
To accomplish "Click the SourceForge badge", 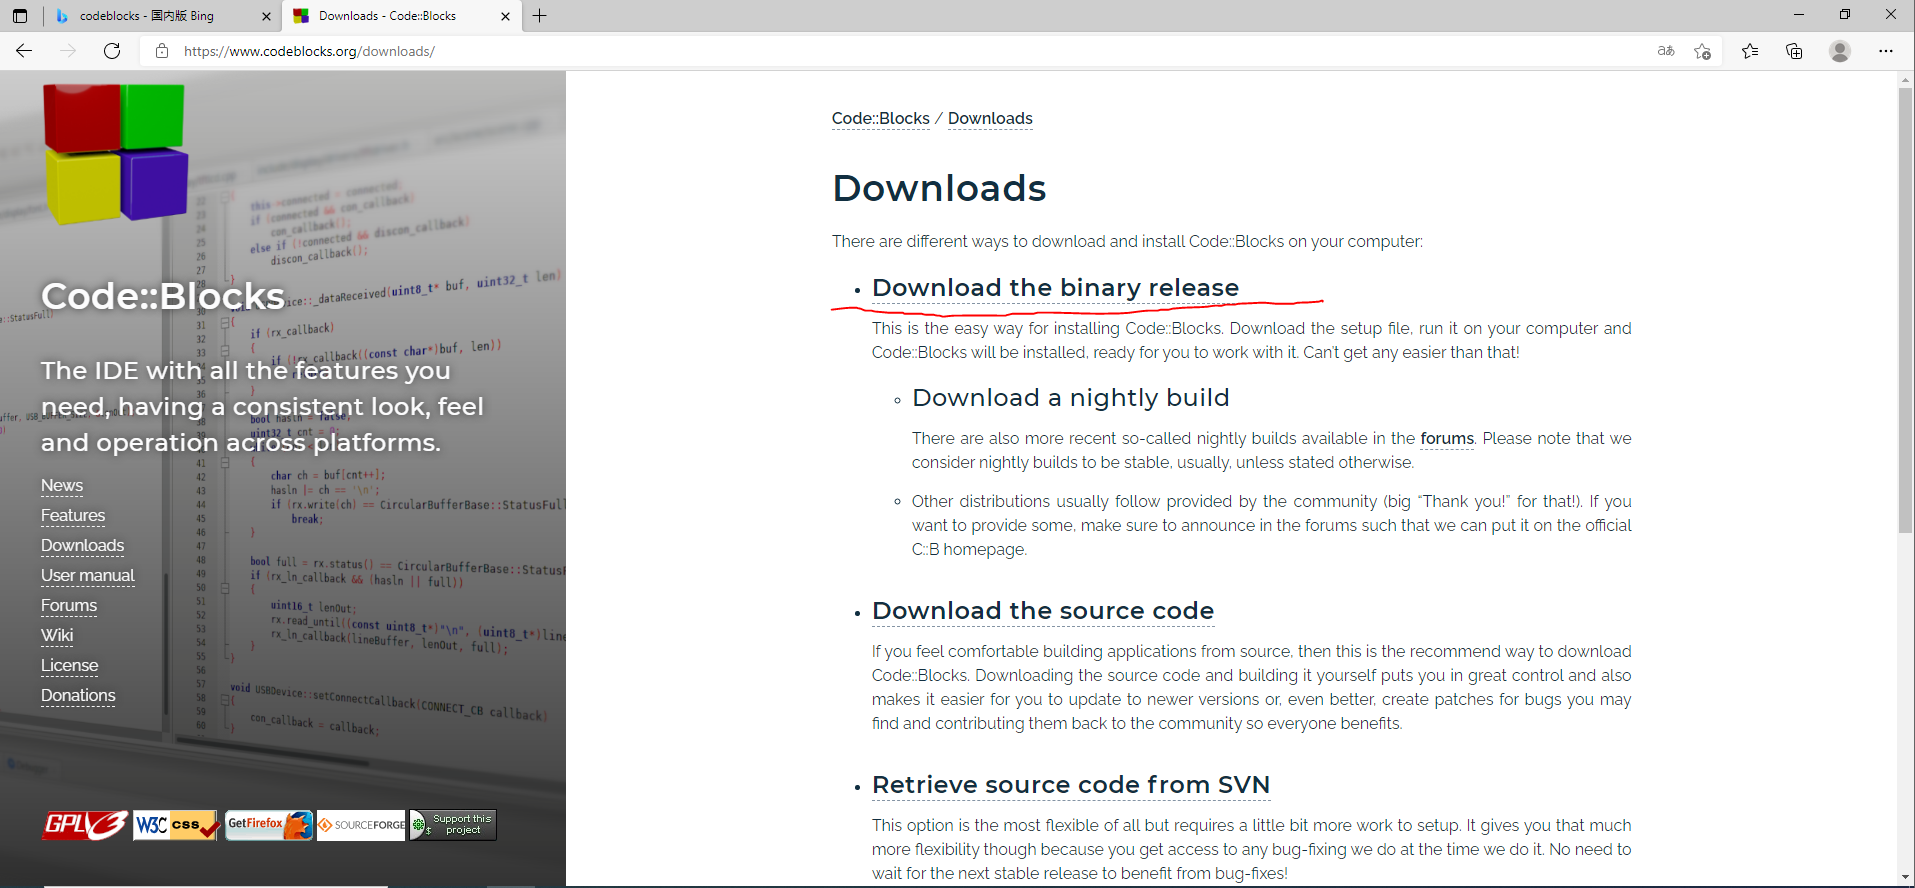I will [x=361, y=825].
